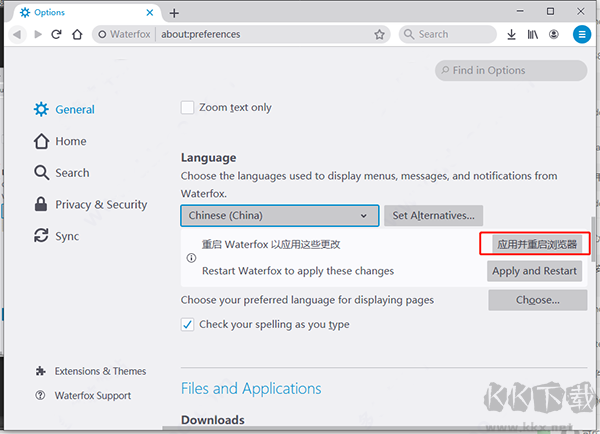Open the Library bookshelf icon

pyautogui.click(x=534, y=34)
